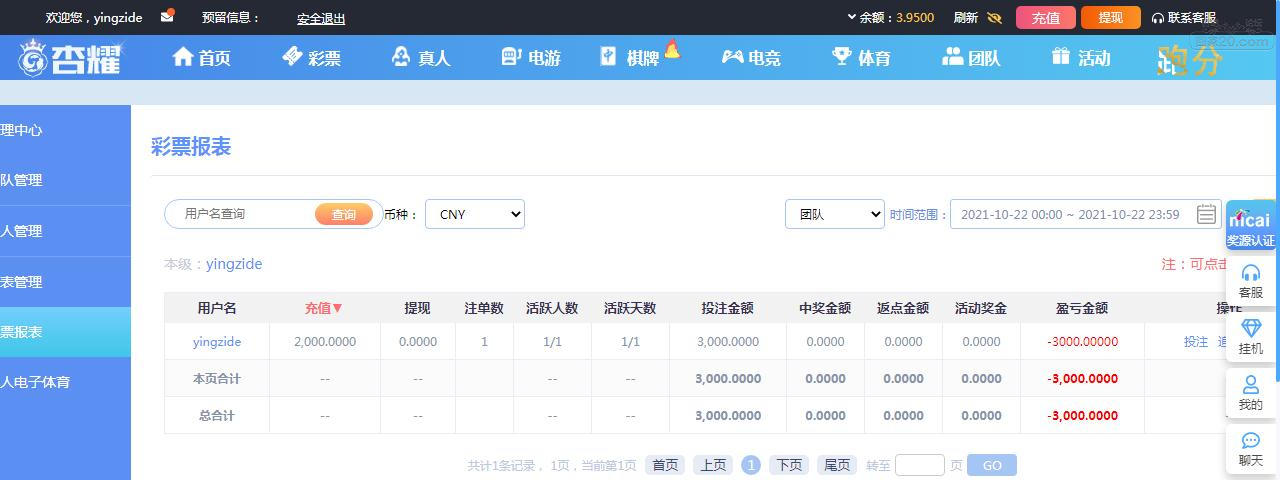The width and height of the screenshot is (1280, 480).
Task: Select the 人电子体育 sidebar item
Action: pyautogui.click(x=65, y=382)
